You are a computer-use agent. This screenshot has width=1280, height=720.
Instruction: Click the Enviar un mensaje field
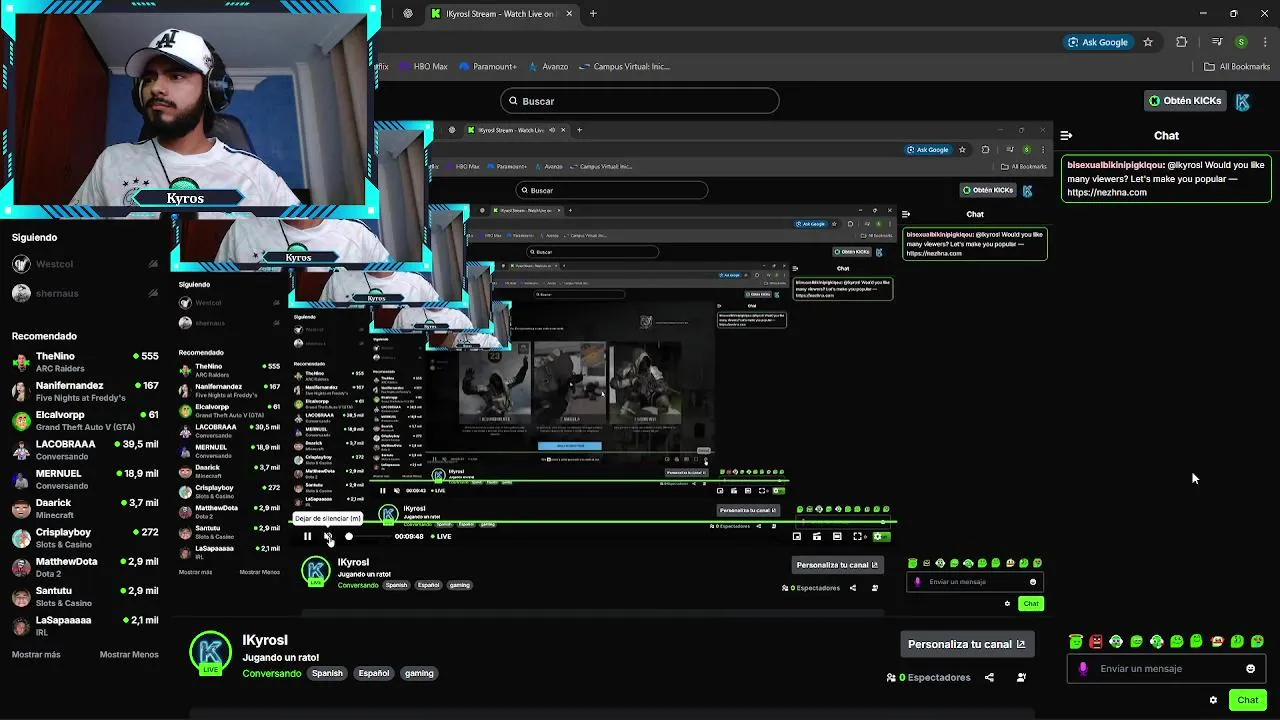click(1166, 669)
